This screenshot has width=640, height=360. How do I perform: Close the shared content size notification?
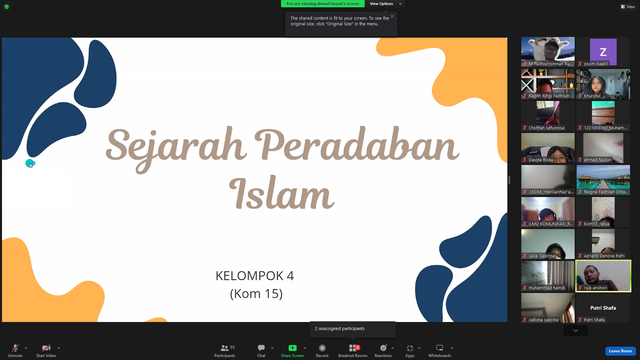[x=392, y=16]
